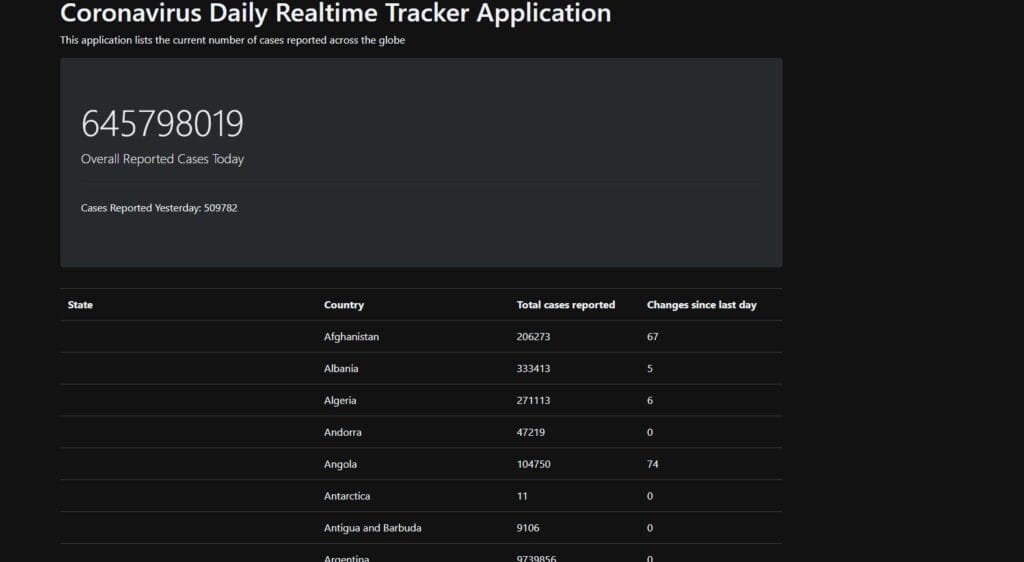Image resolution: width=1024 pixels, height=562 pixels.
Task: Click Andorra's total cases value 47219
Action: pos(531,433)
